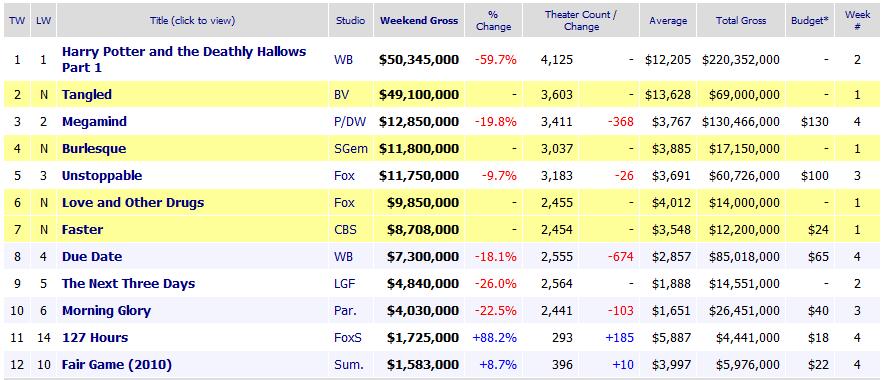View The Next Three Days page
This screenshot has height=380, width=884.
pos(129,284)
